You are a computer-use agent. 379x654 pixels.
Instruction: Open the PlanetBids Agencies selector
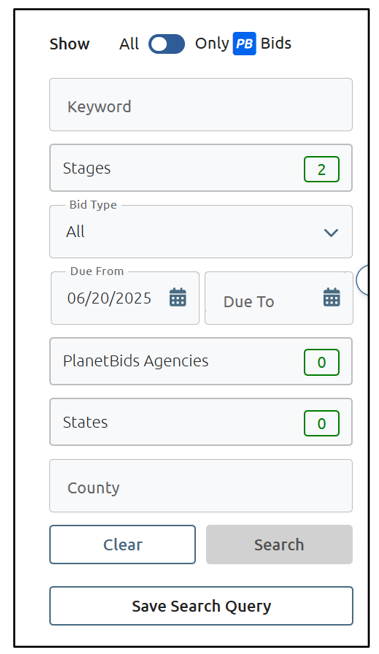point(201,361)
